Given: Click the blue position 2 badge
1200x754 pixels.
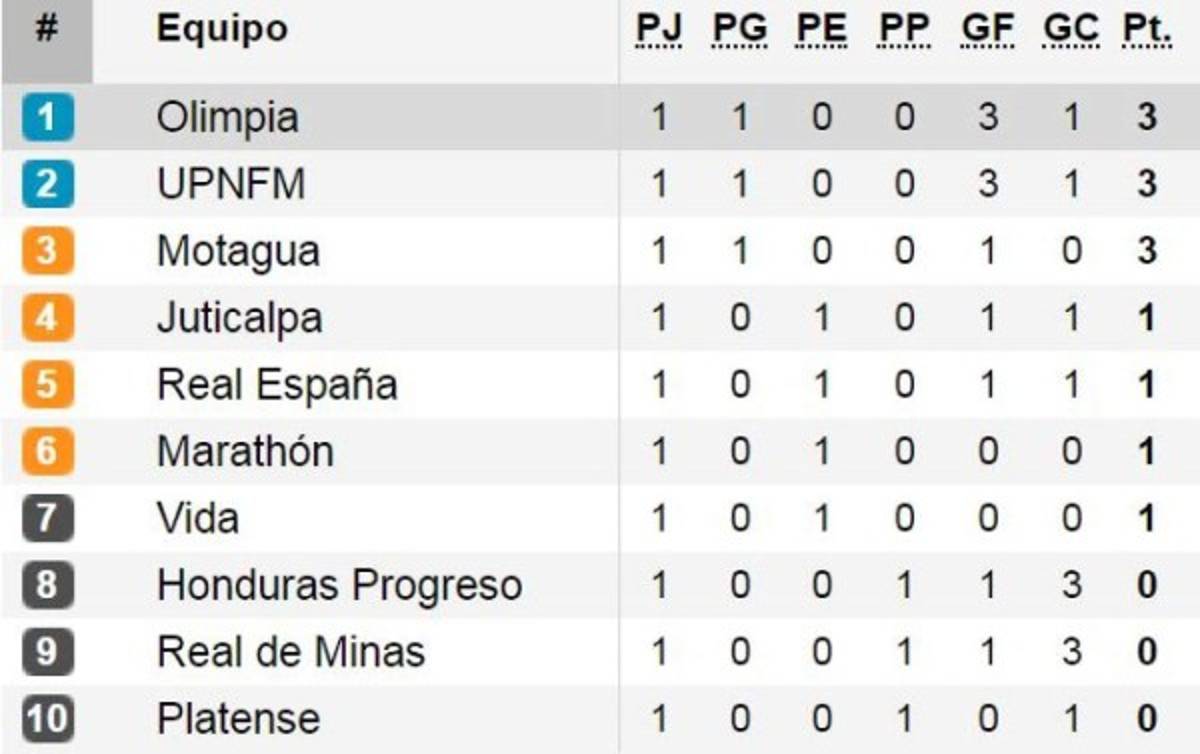Looking at the screenshot, I should (46, 185).
